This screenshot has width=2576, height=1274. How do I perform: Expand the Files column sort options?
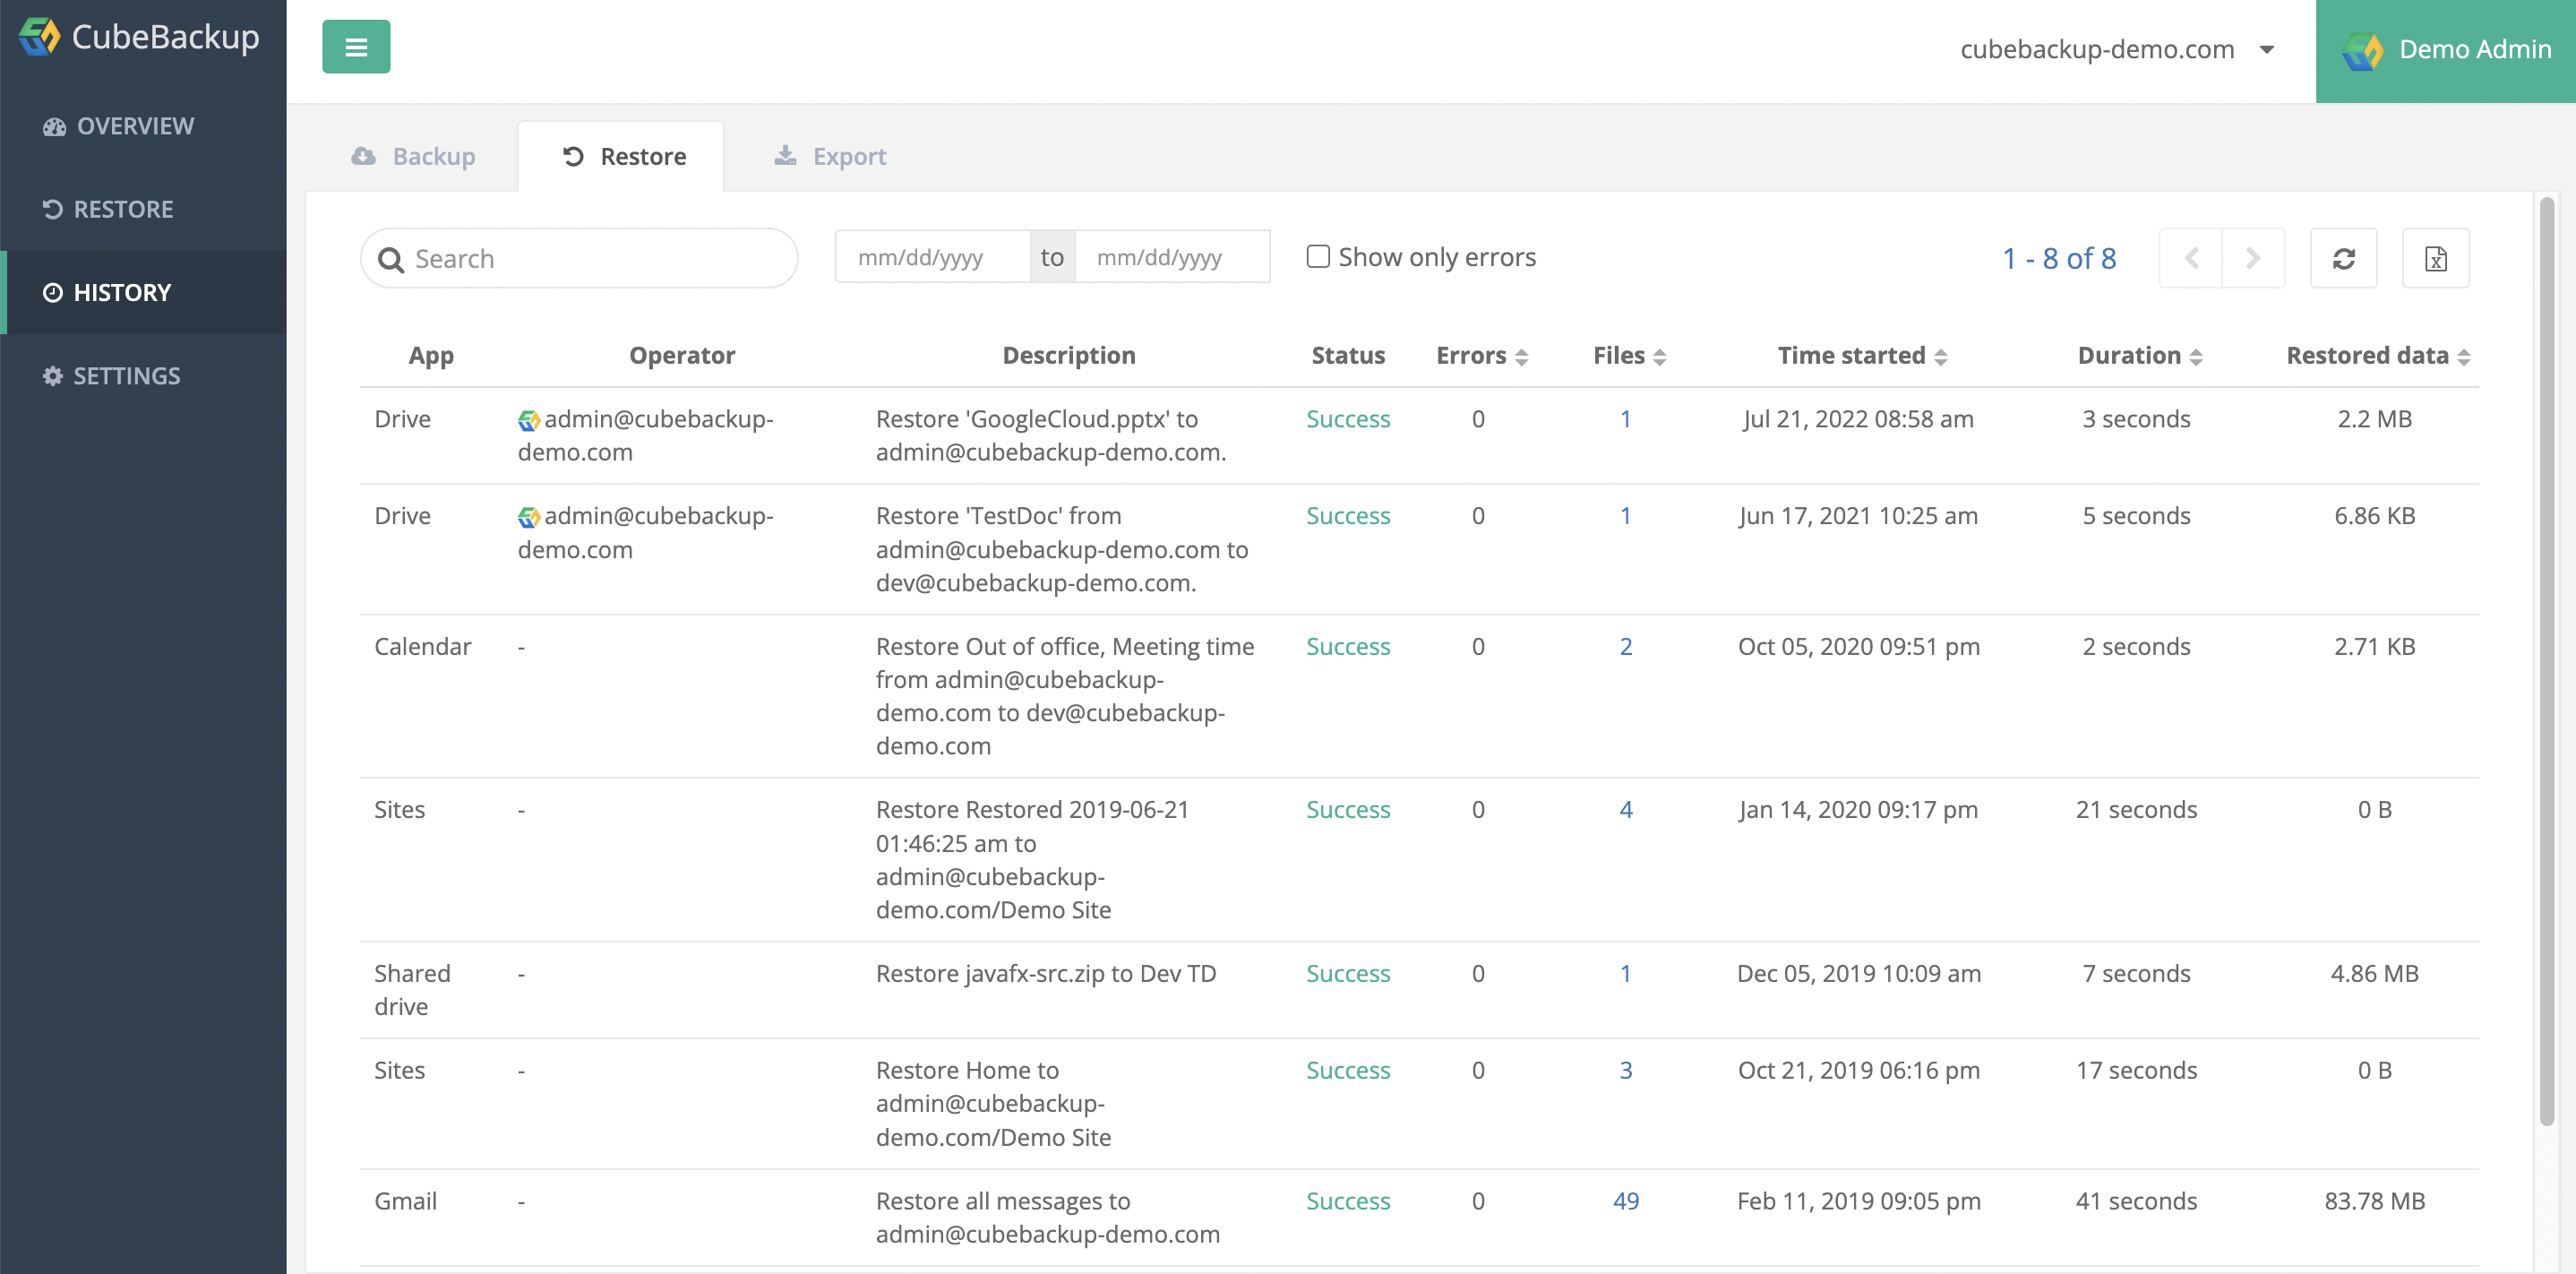1662,355
